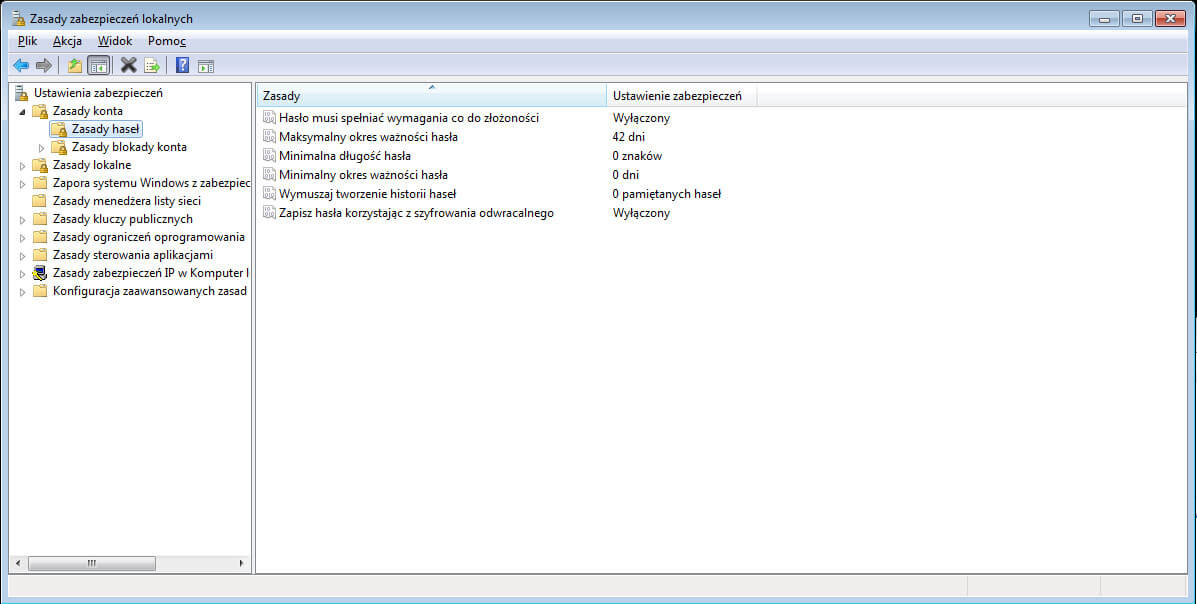The width and height of the screenshot is (1197, 604).
Task: Toggle the Show/Hide Action Pane icon
Action: (x=206, y=66)
